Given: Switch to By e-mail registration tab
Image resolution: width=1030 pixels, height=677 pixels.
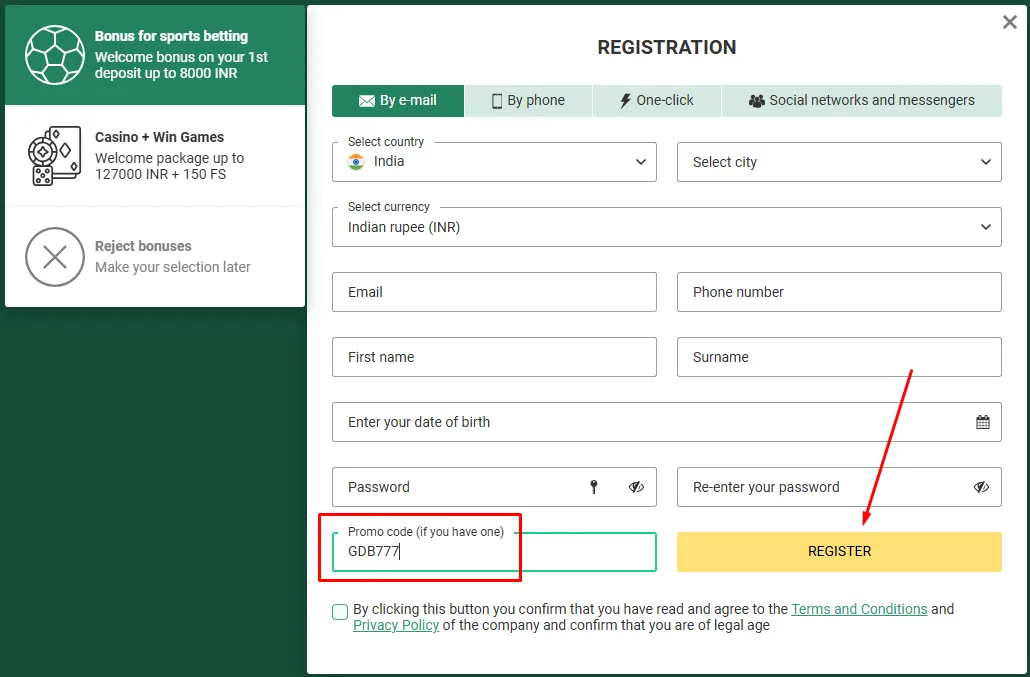Looking at the screenshot, I should [x=398, y=100].
